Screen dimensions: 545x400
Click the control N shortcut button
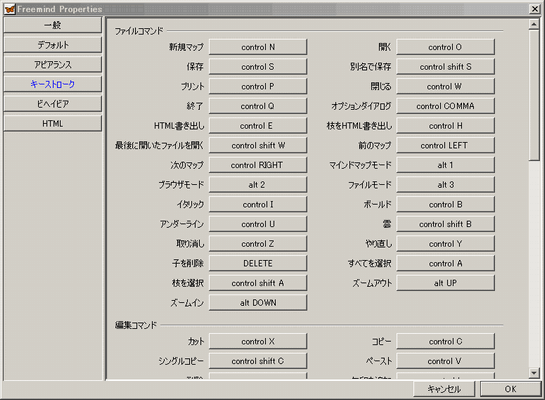[x=258, y=47]
